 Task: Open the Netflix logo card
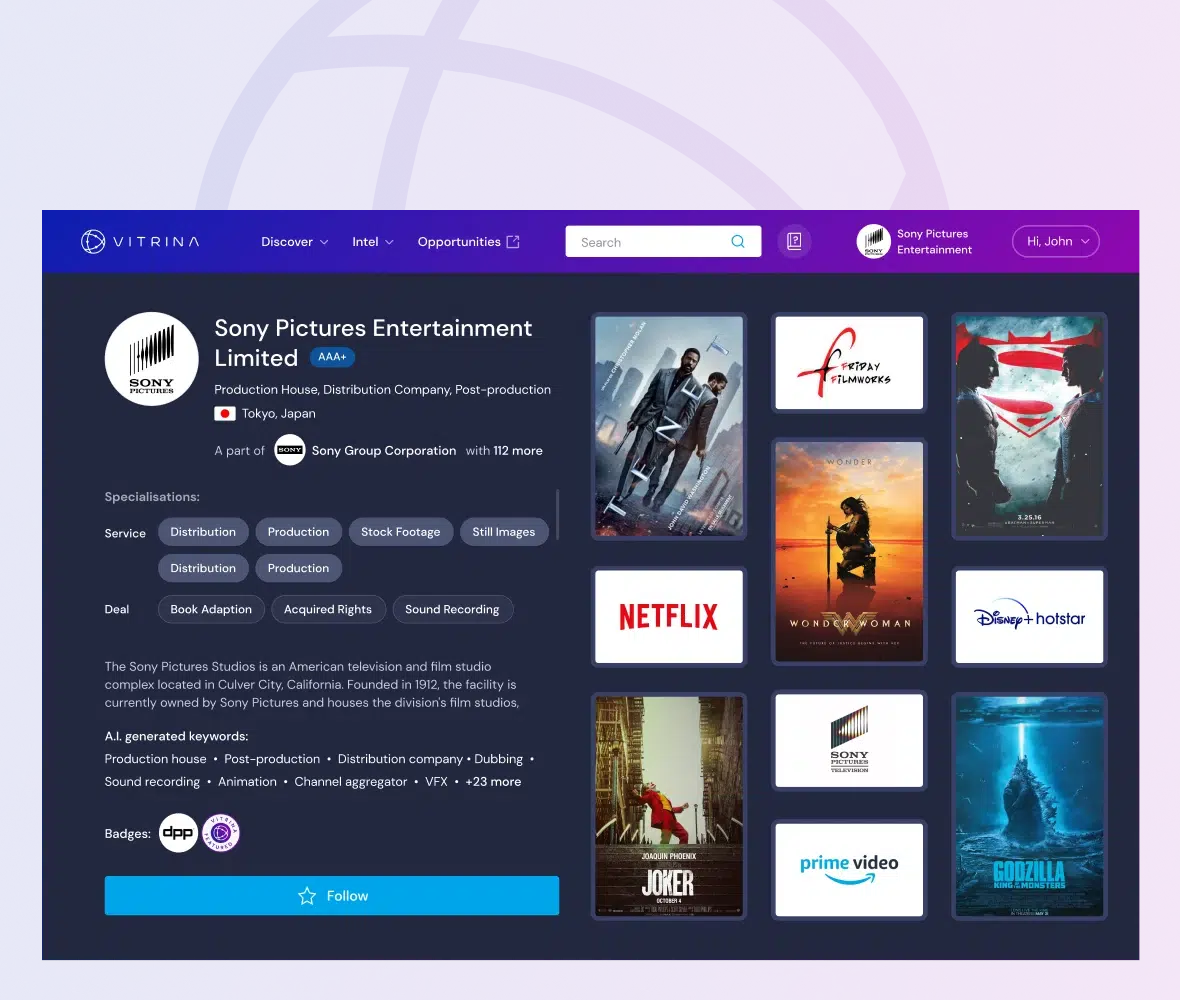tap(669, 616)
